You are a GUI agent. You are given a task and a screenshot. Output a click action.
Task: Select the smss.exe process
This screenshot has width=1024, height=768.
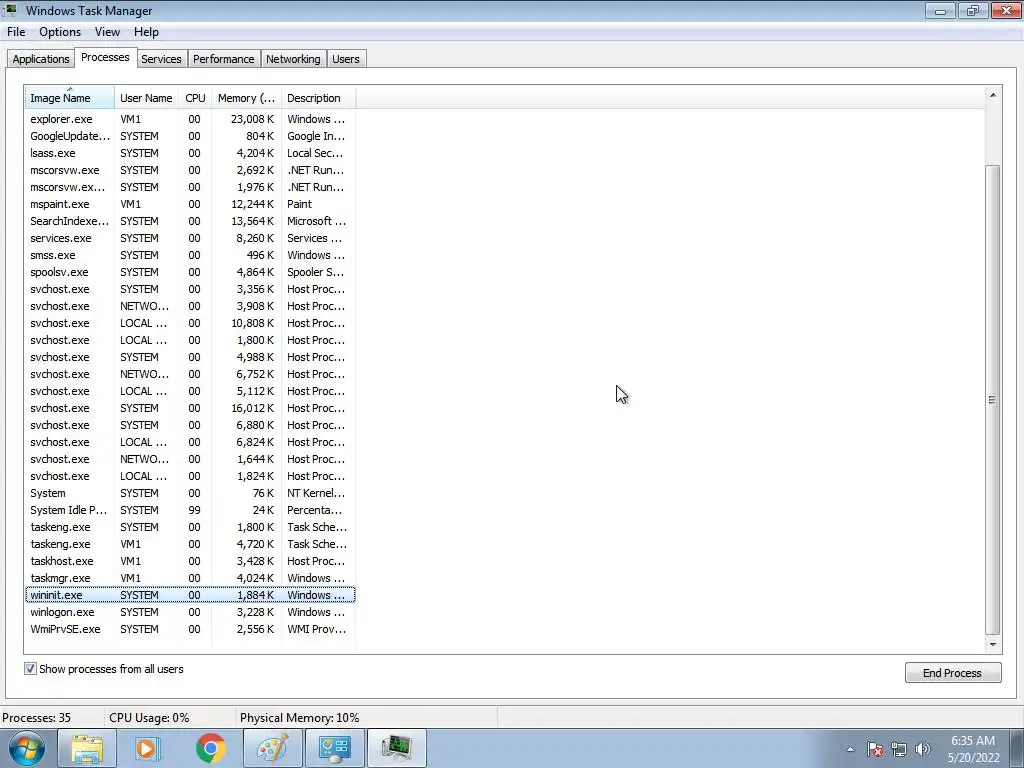coord(190,255)
